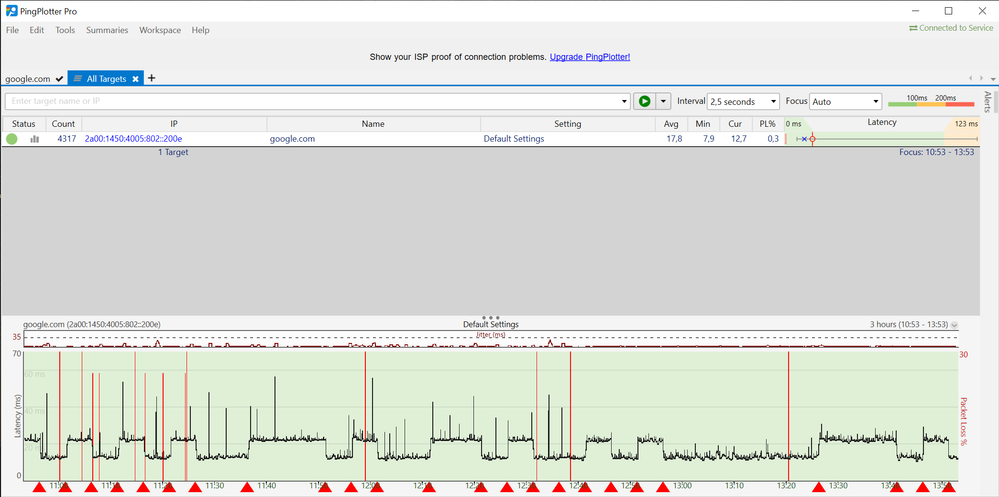
Task: Click the Connected to Service status icon
Action: [913, 28]
